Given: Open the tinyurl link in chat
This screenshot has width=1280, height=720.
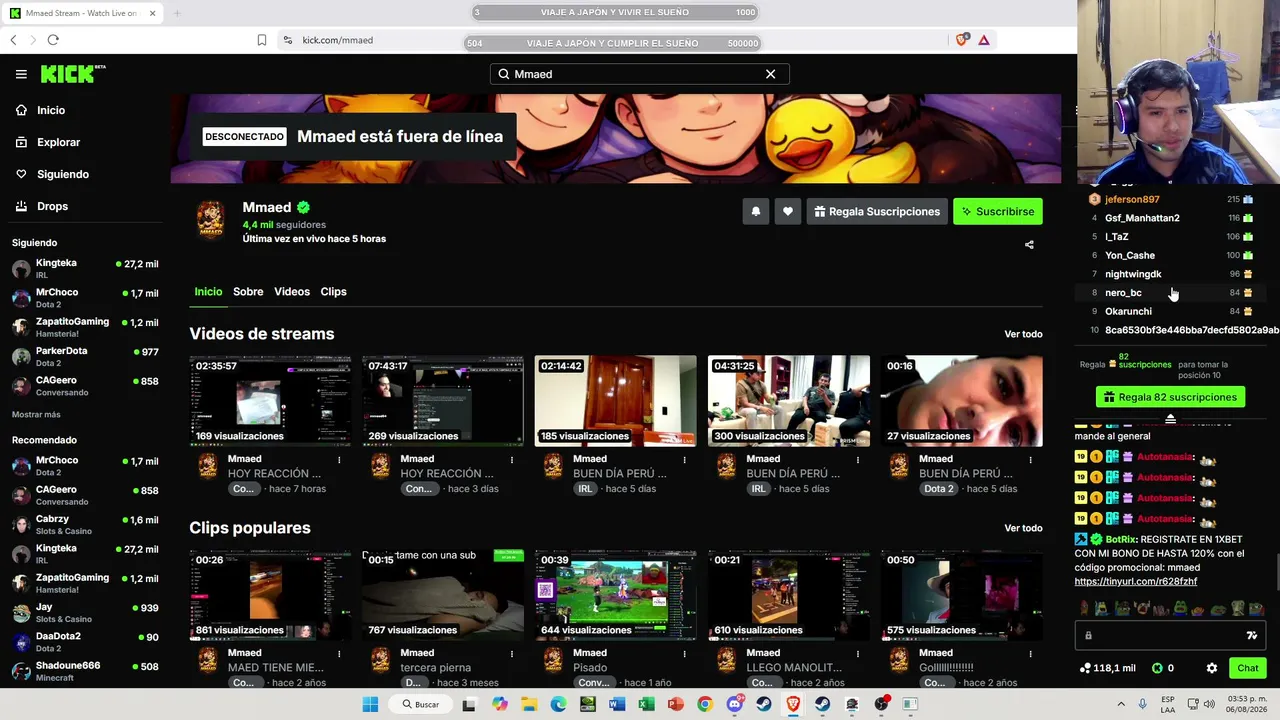Looking at the screenshot, I should click(1136, 581).
